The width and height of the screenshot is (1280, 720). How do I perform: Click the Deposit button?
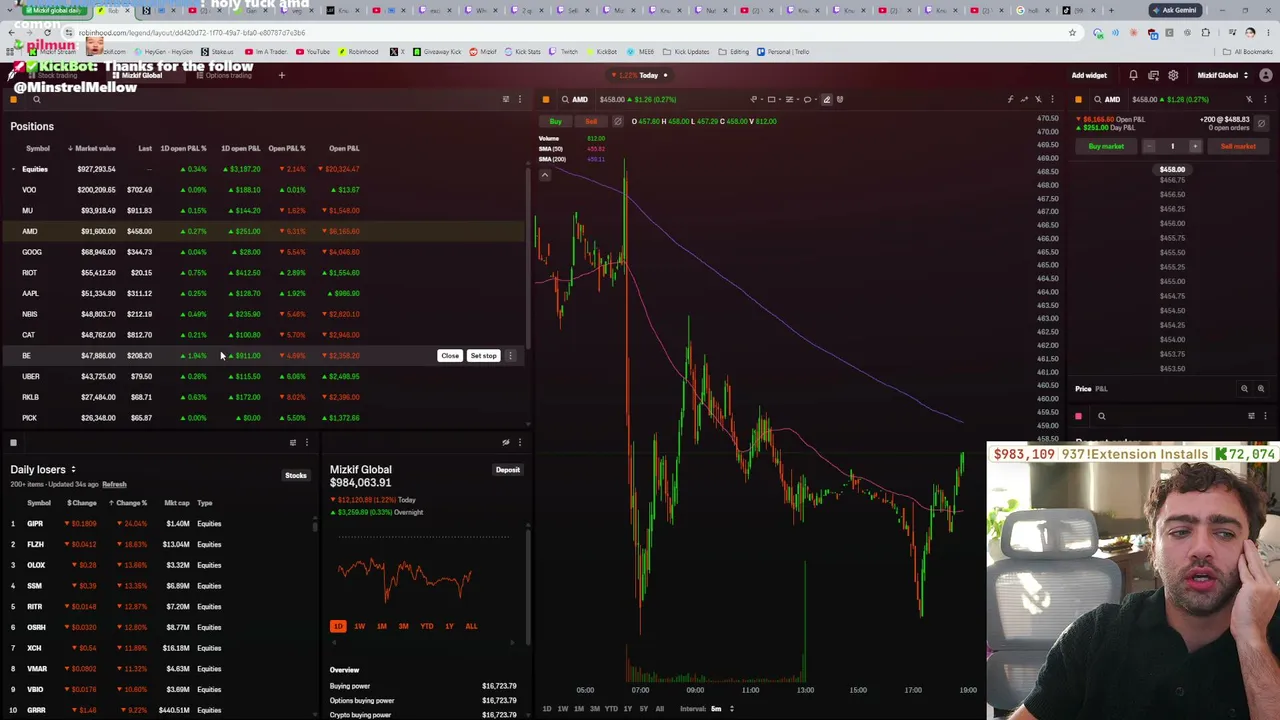507,470
